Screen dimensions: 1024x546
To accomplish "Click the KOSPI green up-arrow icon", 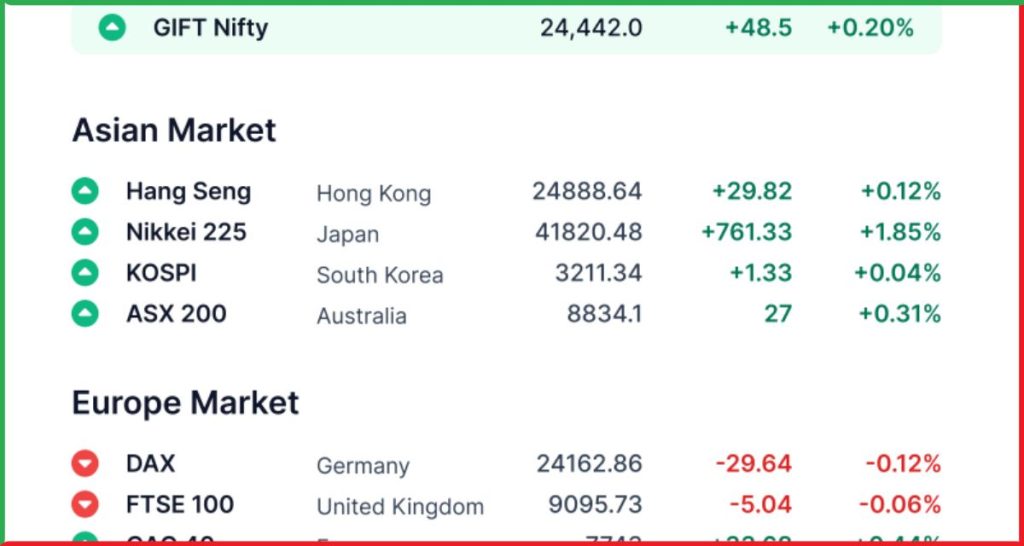I will click(85, 273).
